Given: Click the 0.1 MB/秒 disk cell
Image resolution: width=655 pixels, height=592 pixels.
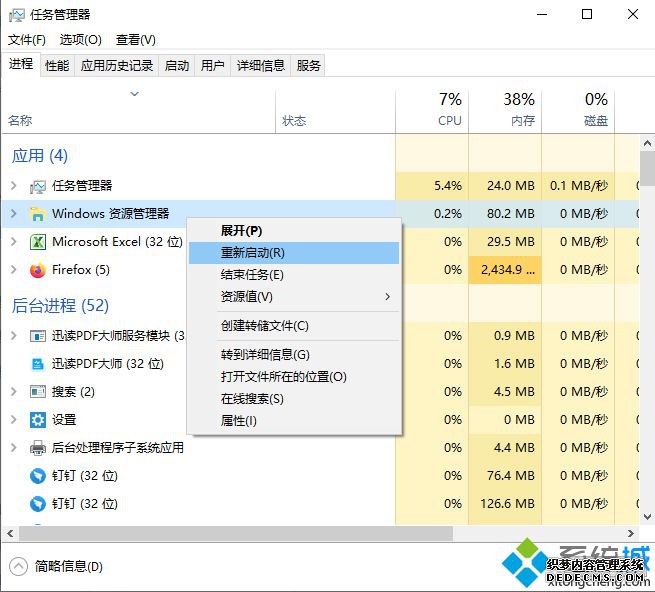Looking at the screenshot, I should click(579, 186).
